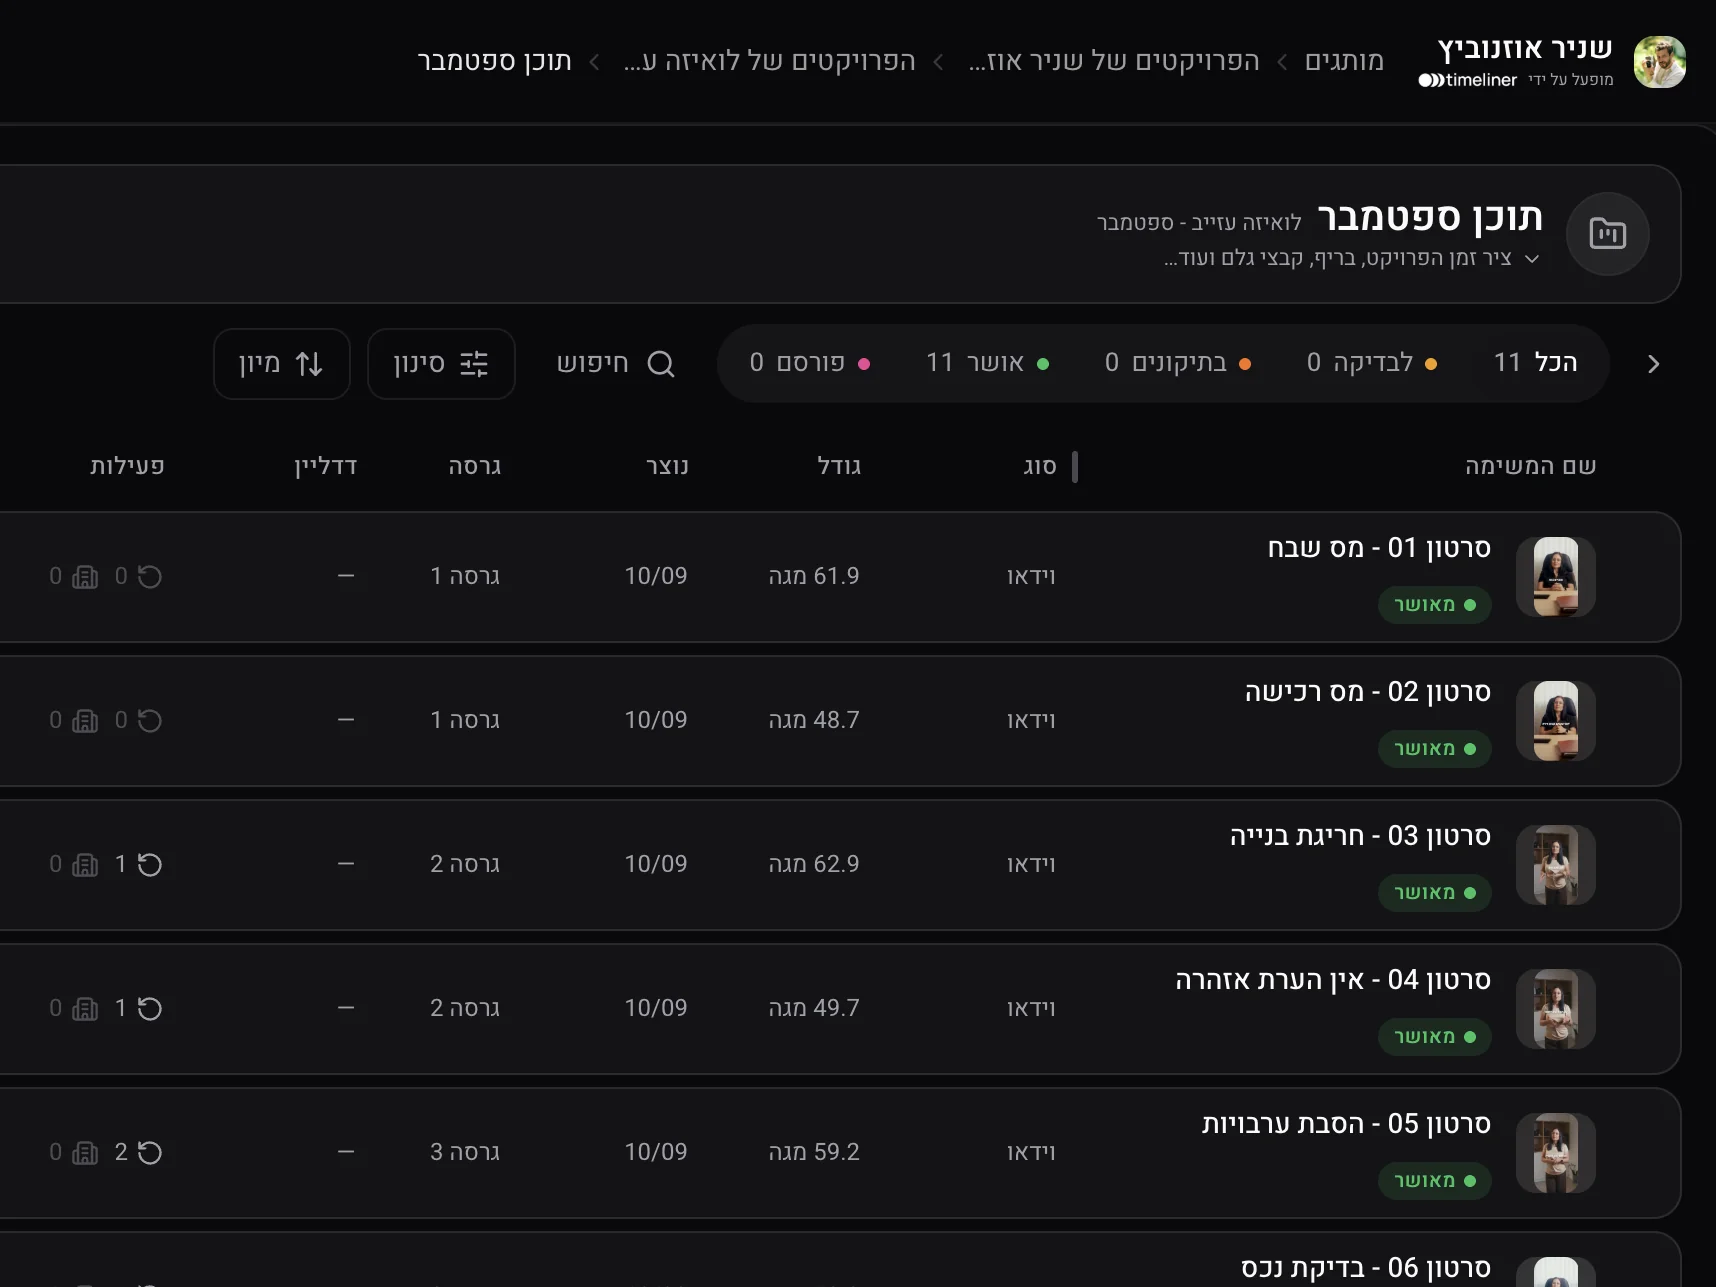The image size is (1716, 1287).
Task: Click the גודל column header
Action: tap(839, 467)
